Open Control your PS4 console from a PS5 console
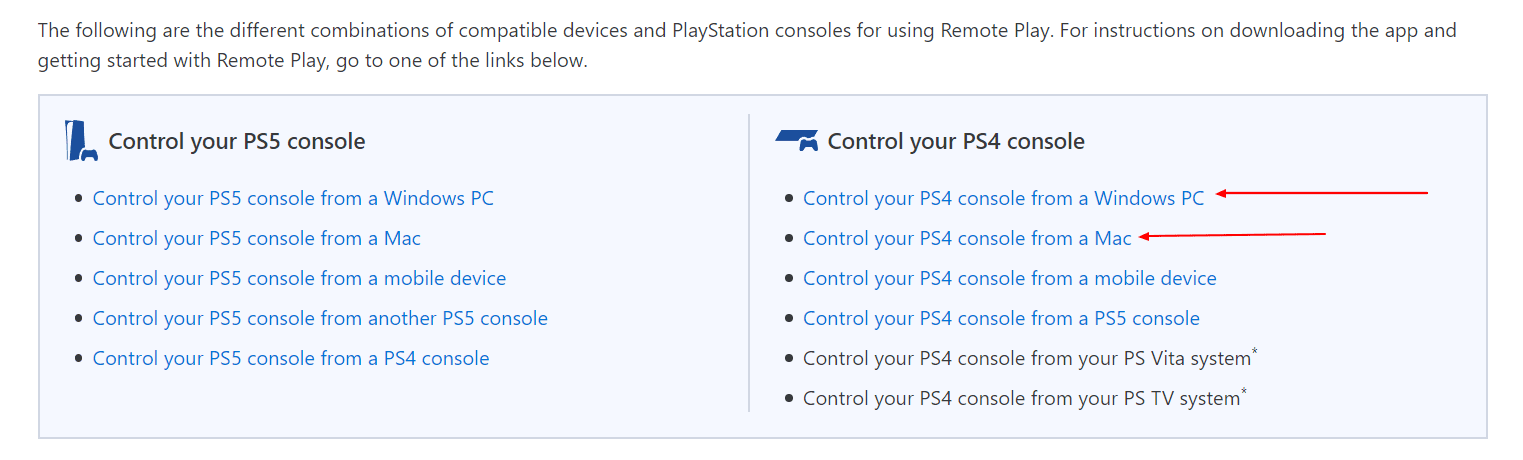1523x460 pixels. (1001, 318)
